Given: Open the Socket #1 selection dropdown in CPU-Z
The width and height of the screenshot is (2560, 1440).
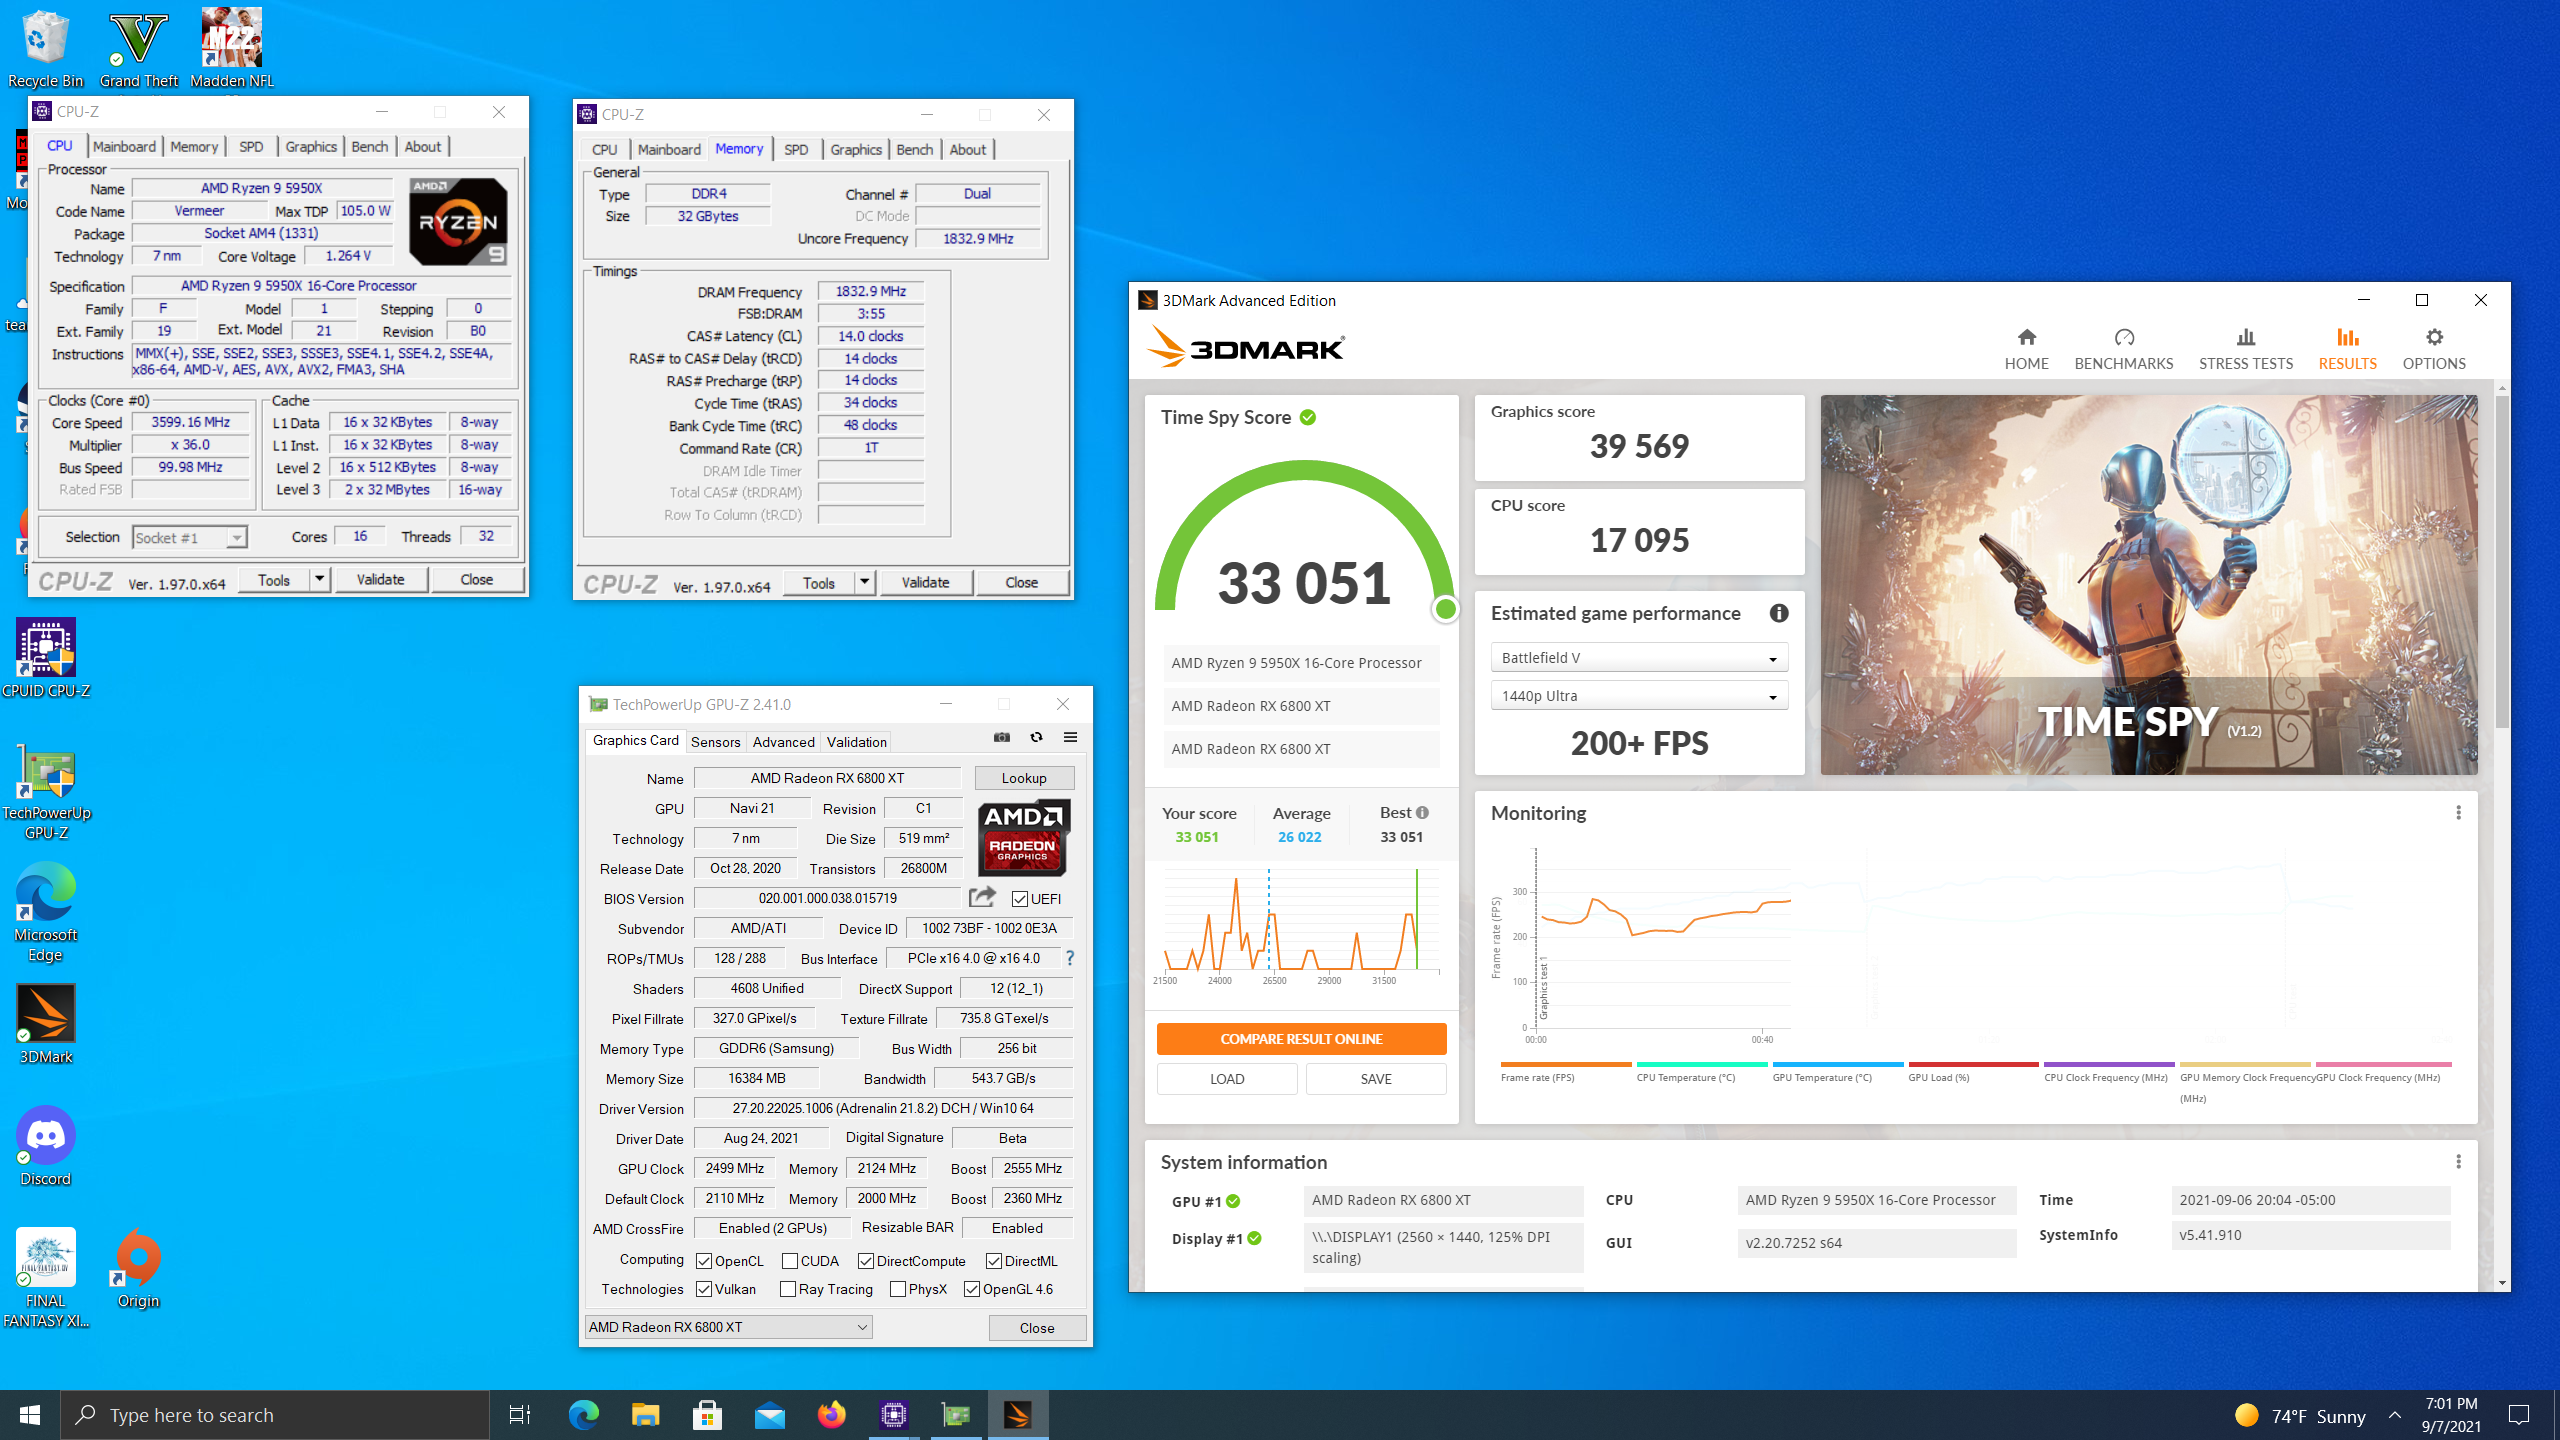Looking at the screenshot, I should coord(189,538).
